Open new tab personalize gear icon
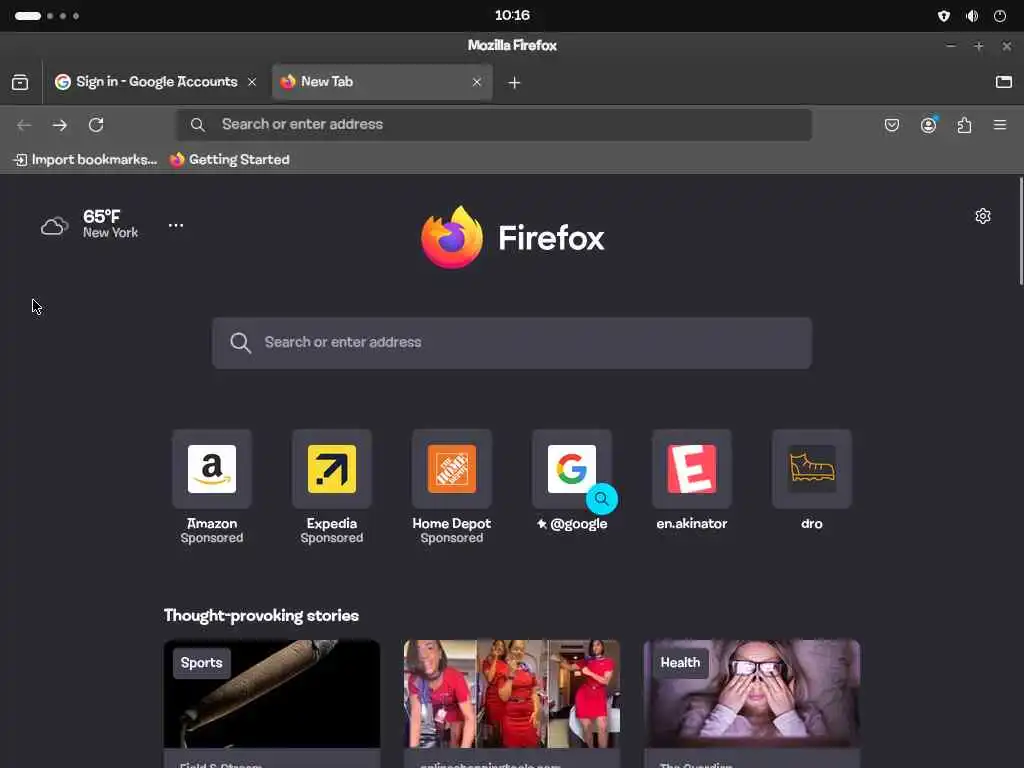1024x768 pixels. 983,216
